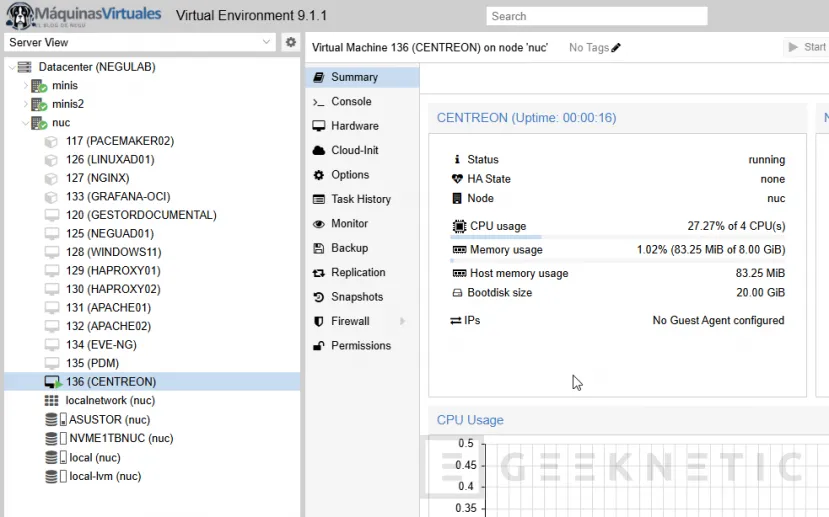Click the minis node icon
The width and height of the screenshot is (829, 517).
[39, 86]
